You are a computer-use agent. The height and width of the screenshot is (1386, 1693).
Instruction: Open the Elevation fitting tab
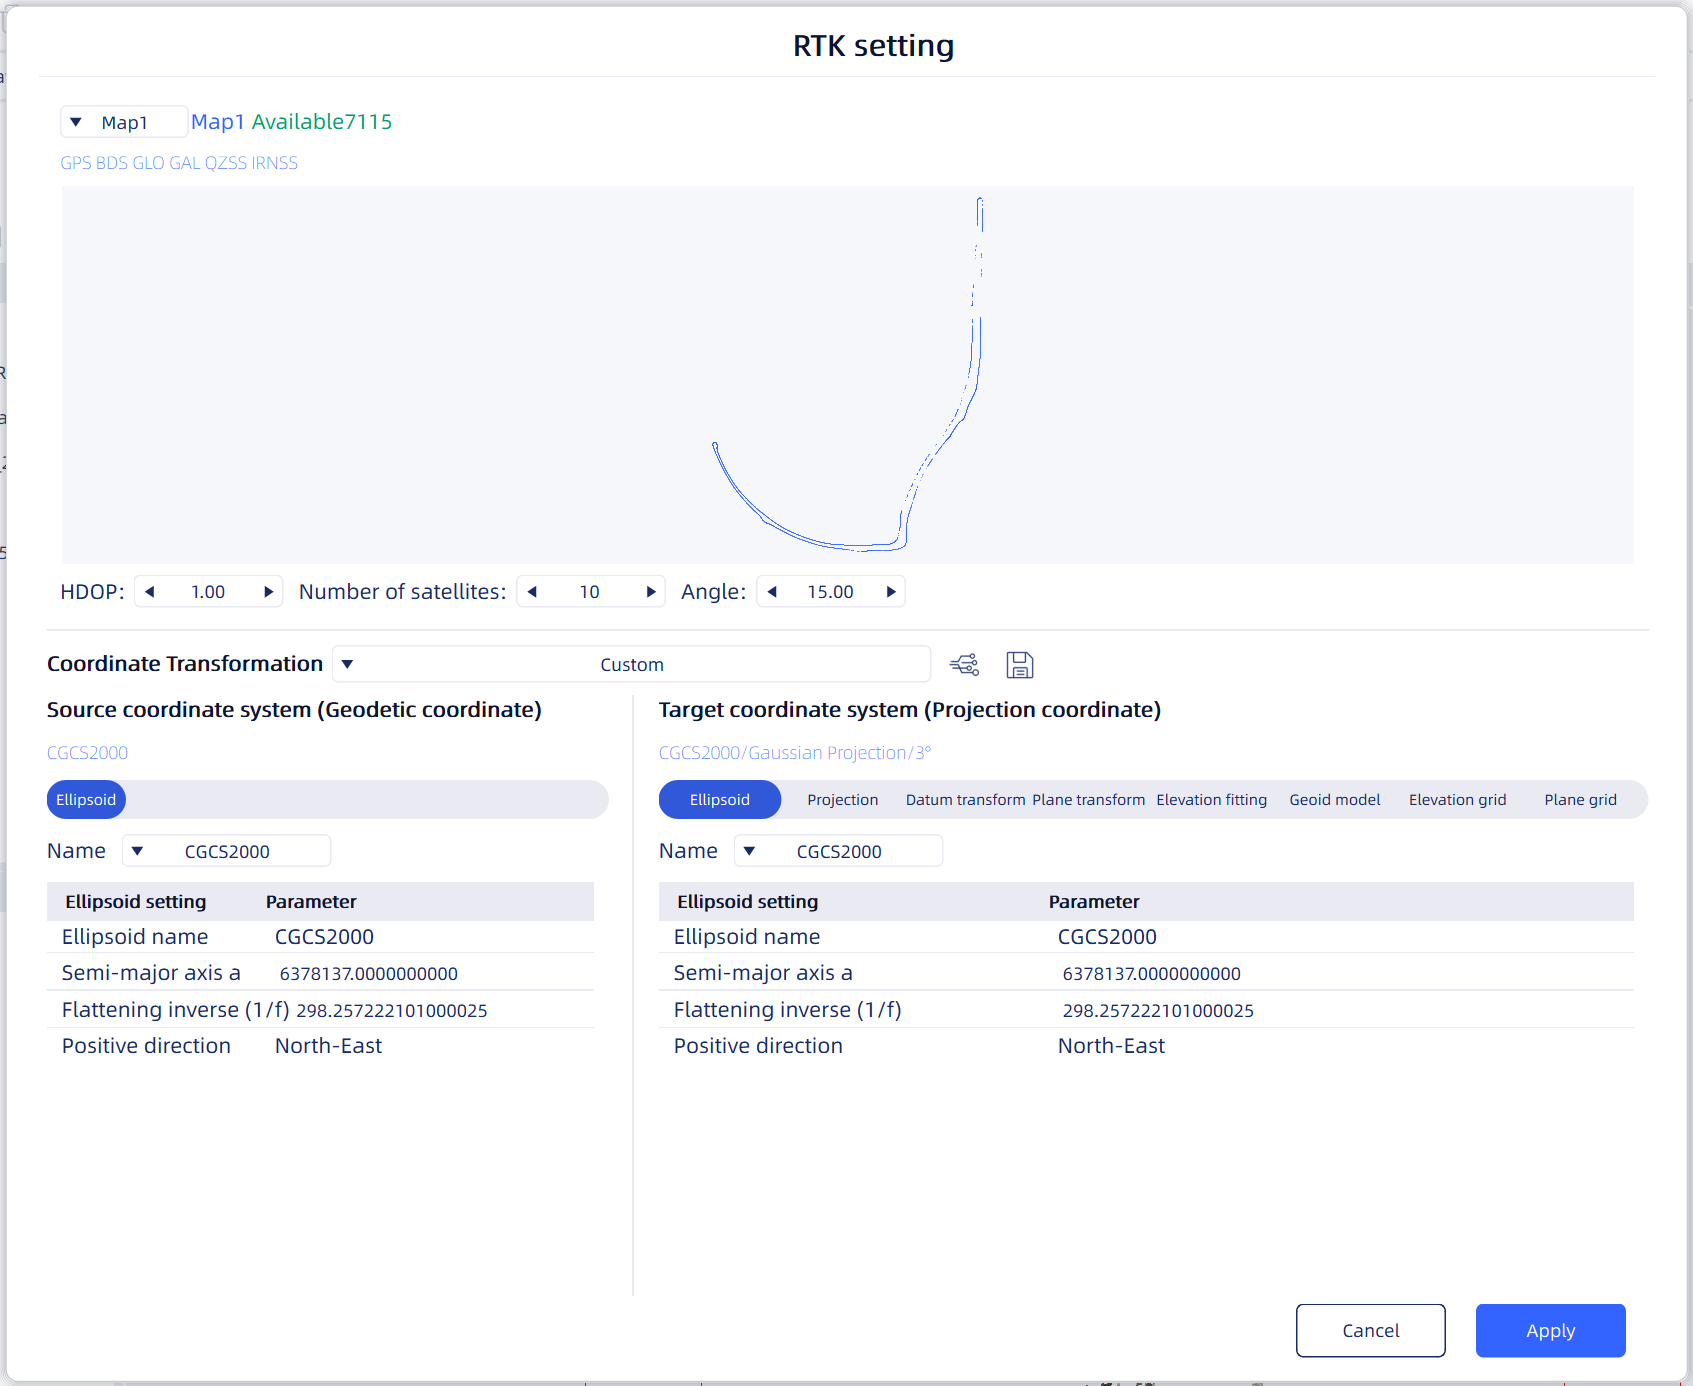pos(1212,800)
